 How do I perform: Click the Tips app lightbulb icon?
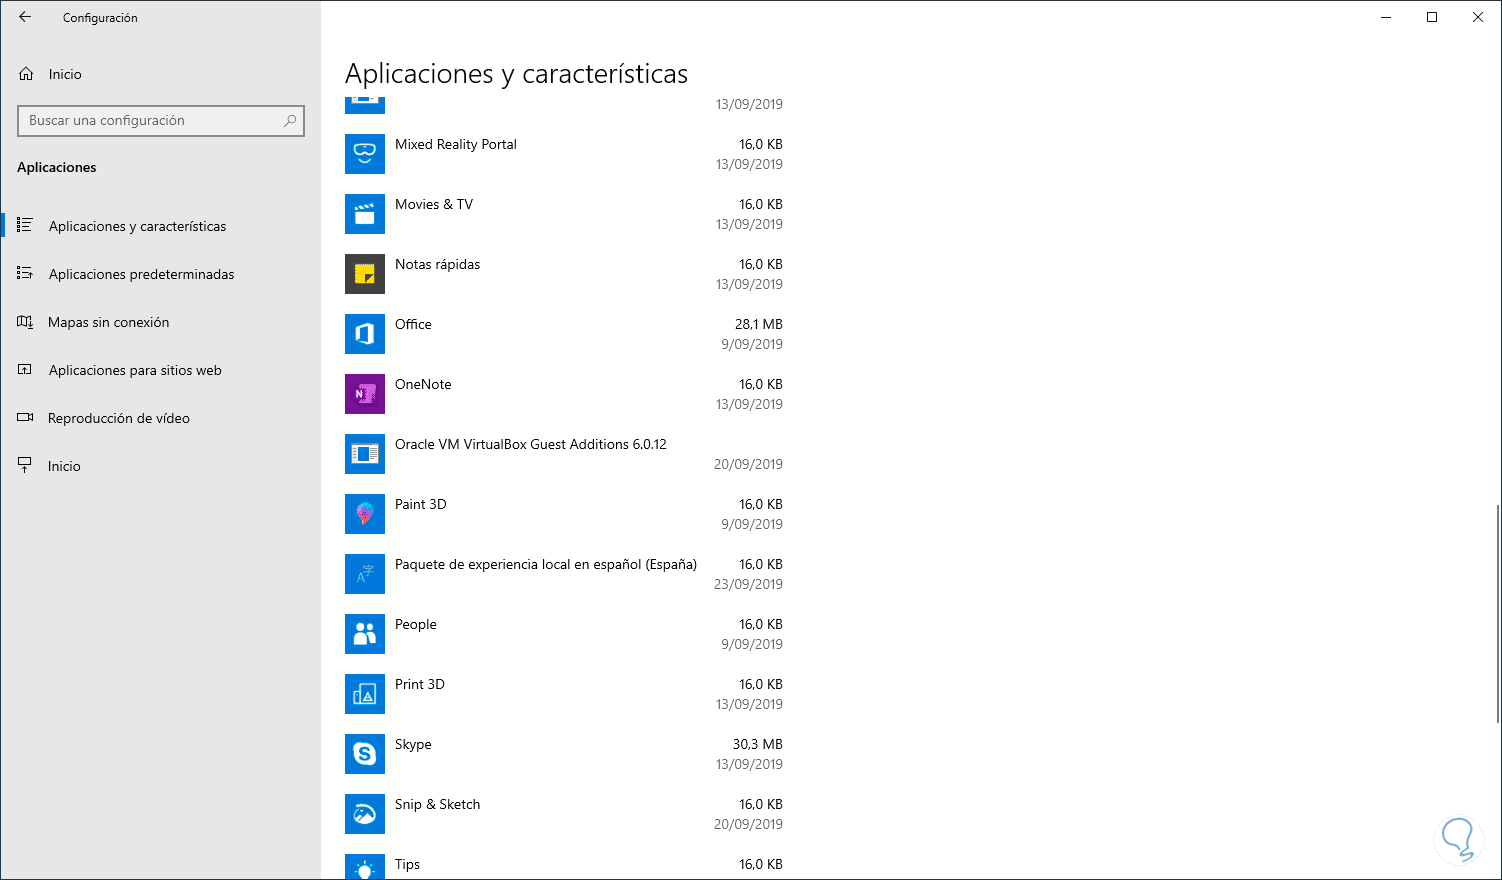point(365,867)
